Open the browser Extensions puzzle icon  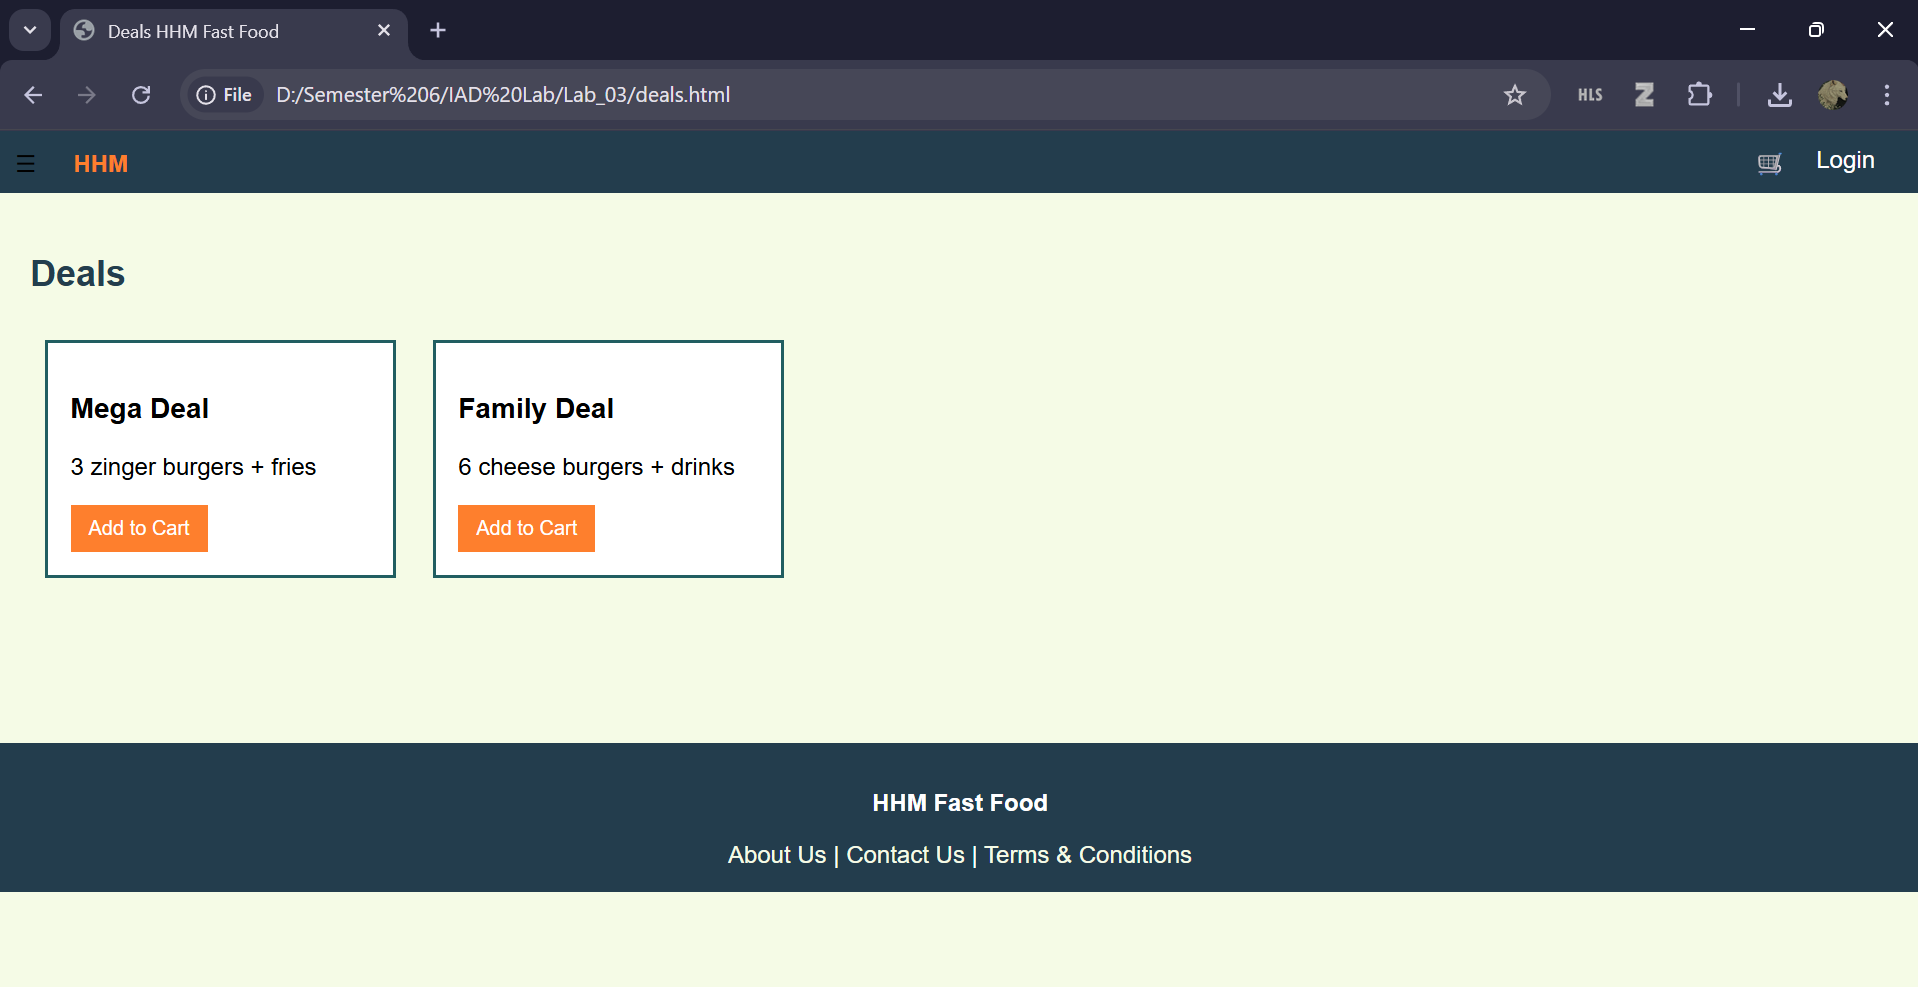click(x=1699, y=95)
